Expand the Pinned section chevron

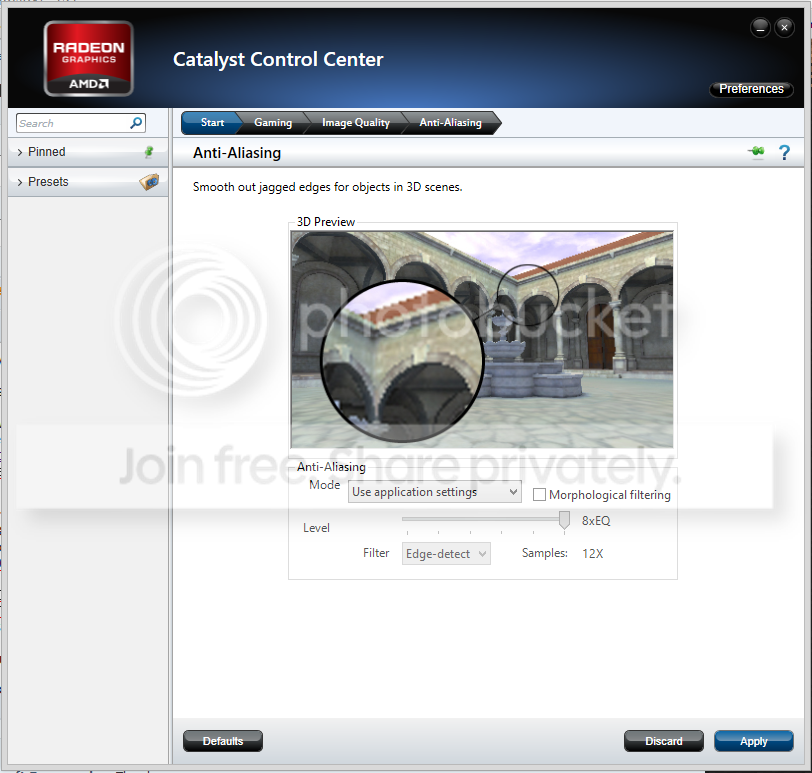[x=20, y=152]
